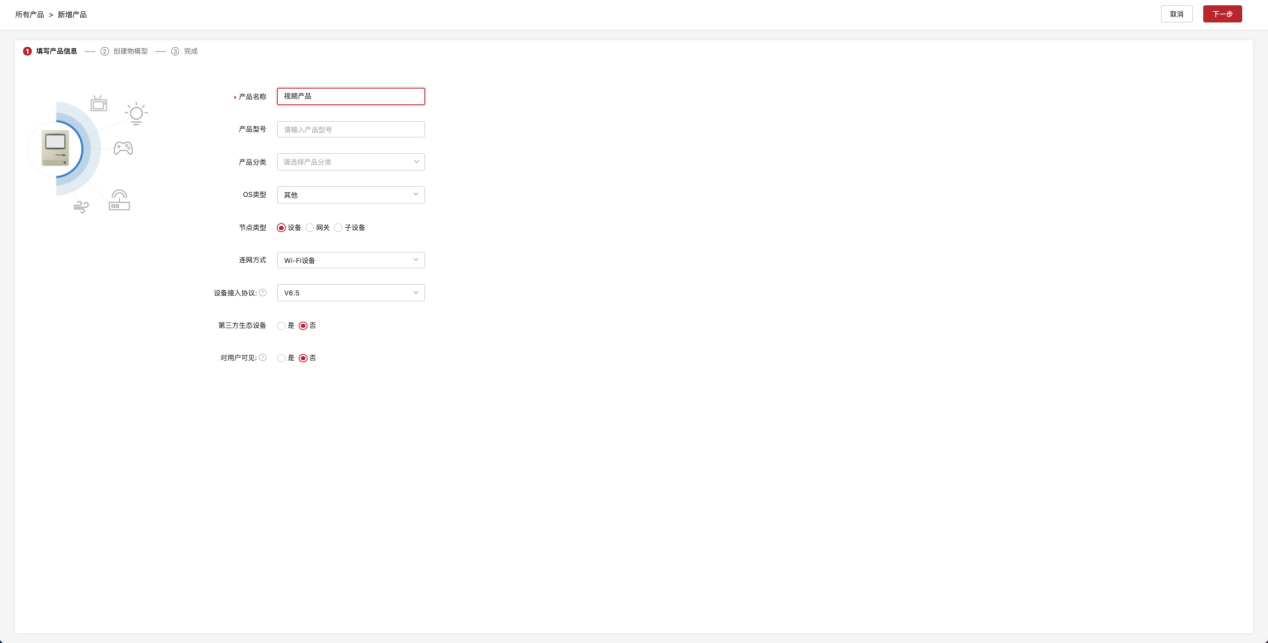Image resolution: width=1268 pixels, height=643 pixels.
Task: Select 网关 as the node type
Action: 310,228
